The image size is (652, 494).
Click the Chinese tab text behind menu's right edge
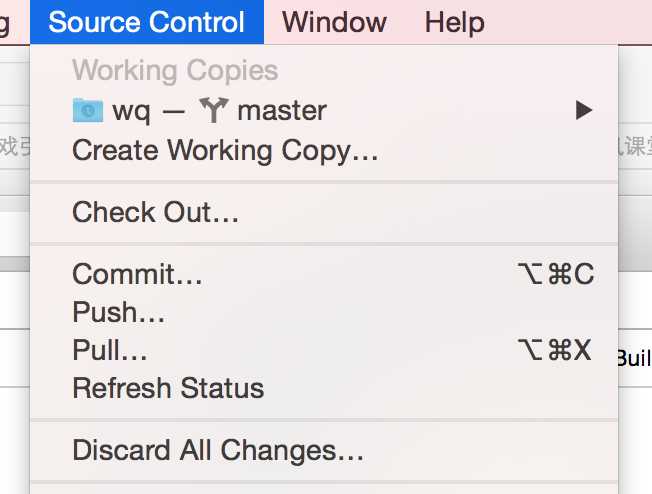(635, 146)
